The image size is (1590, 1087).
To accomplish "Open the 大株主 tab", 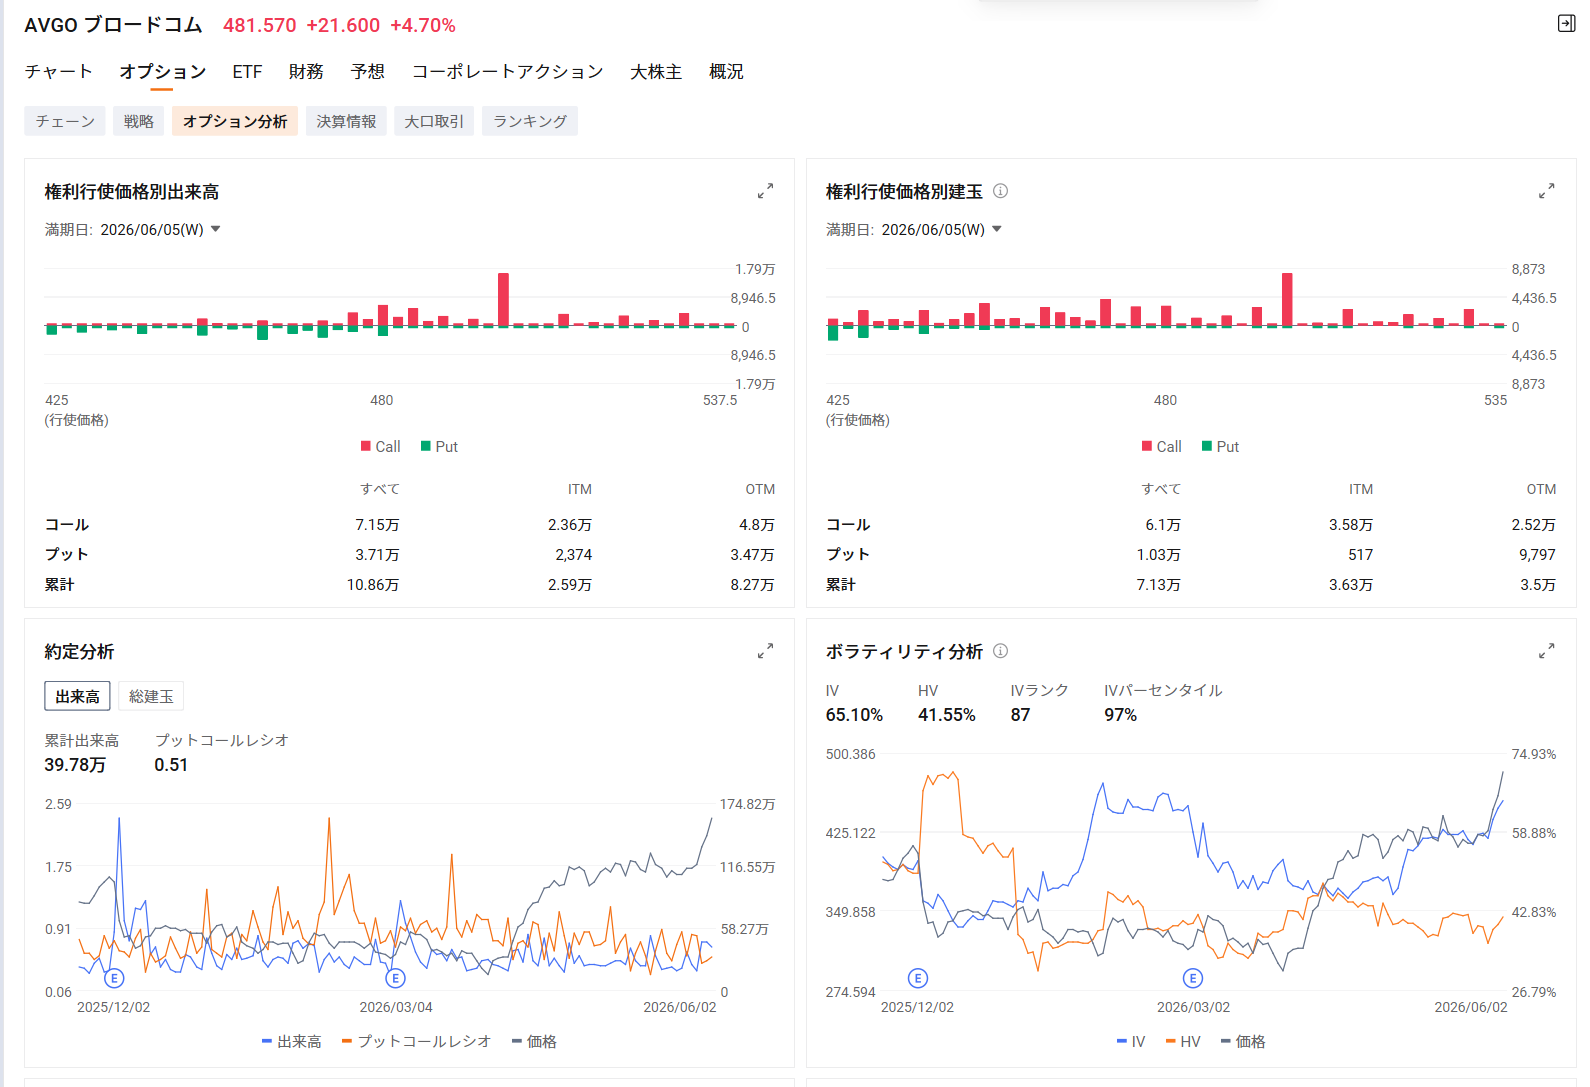I will (656, 72).
